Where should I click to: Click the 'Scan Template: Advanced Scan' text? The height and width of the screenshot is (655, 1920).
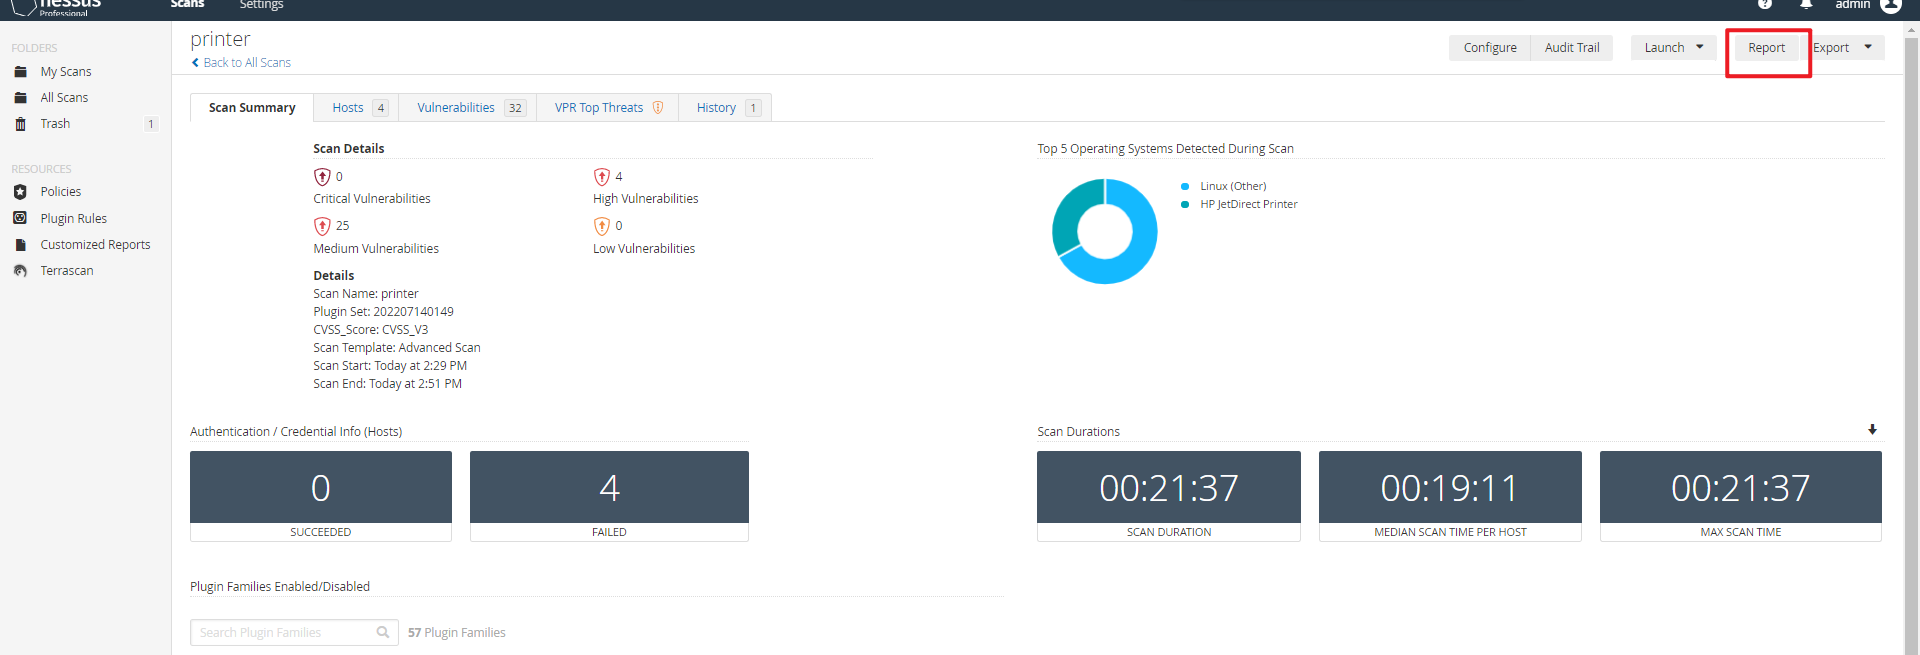(397, 348)
